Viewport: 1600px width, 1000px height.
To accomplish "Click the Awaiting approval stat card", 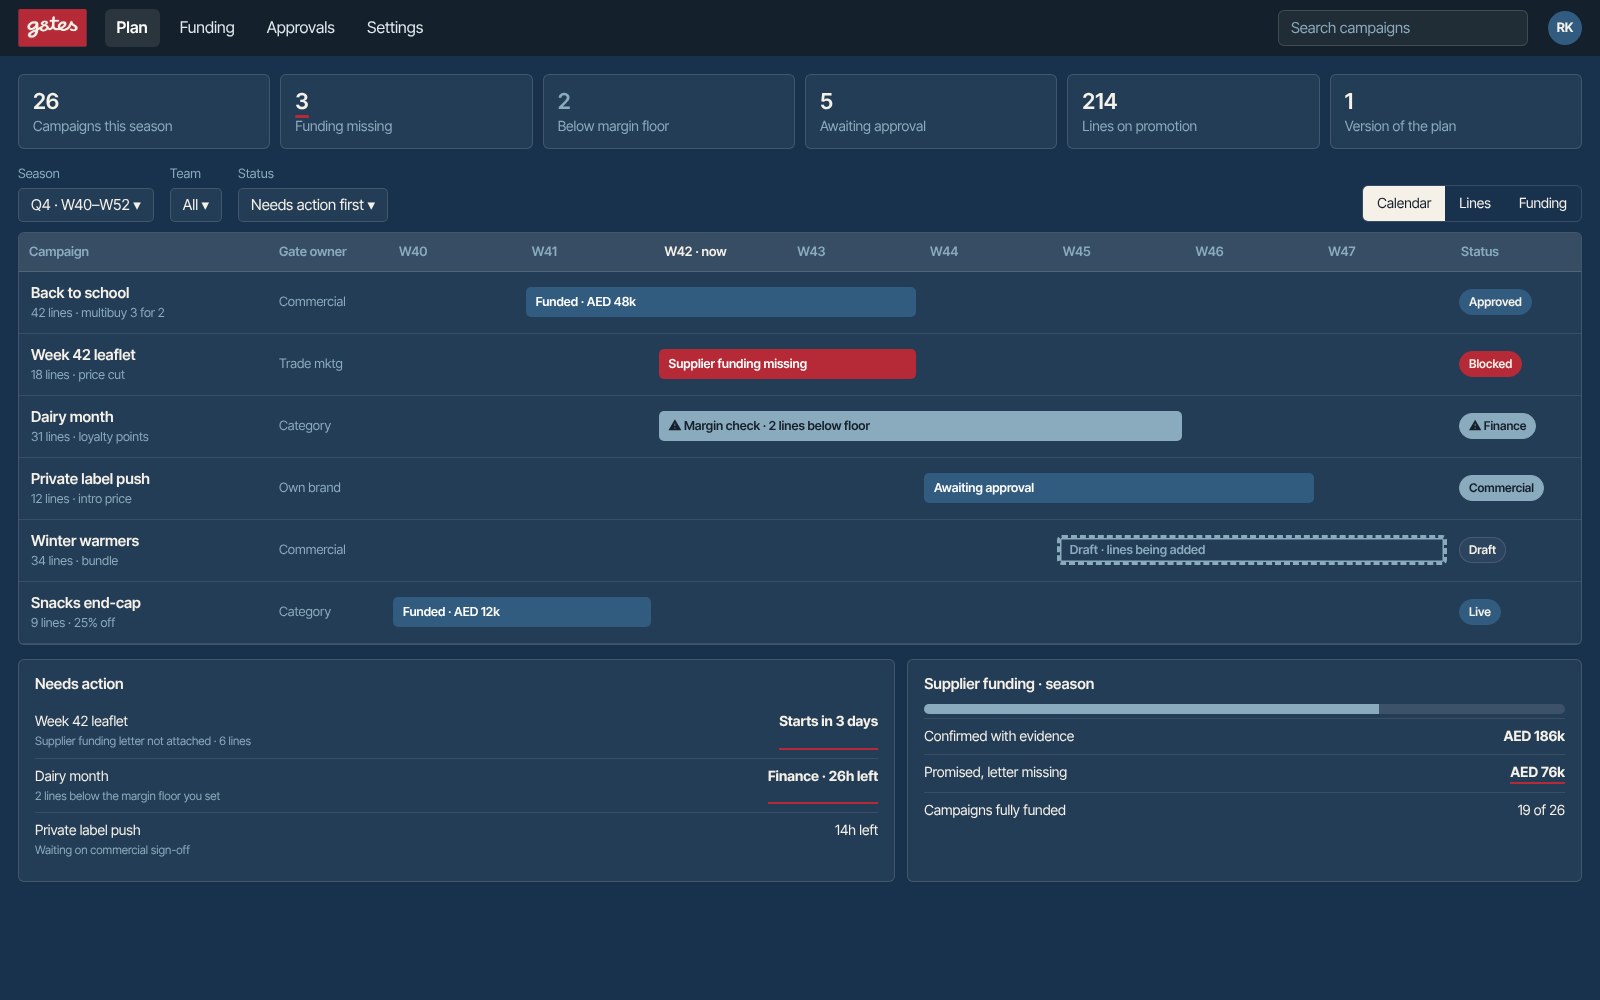I will click(x=931, y=112).
